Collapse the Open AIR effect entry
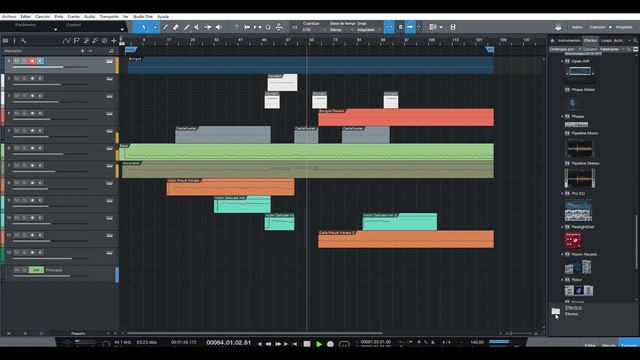Viewport: 640px width, 360px height. pyautogui.click(x=562, y=61)
